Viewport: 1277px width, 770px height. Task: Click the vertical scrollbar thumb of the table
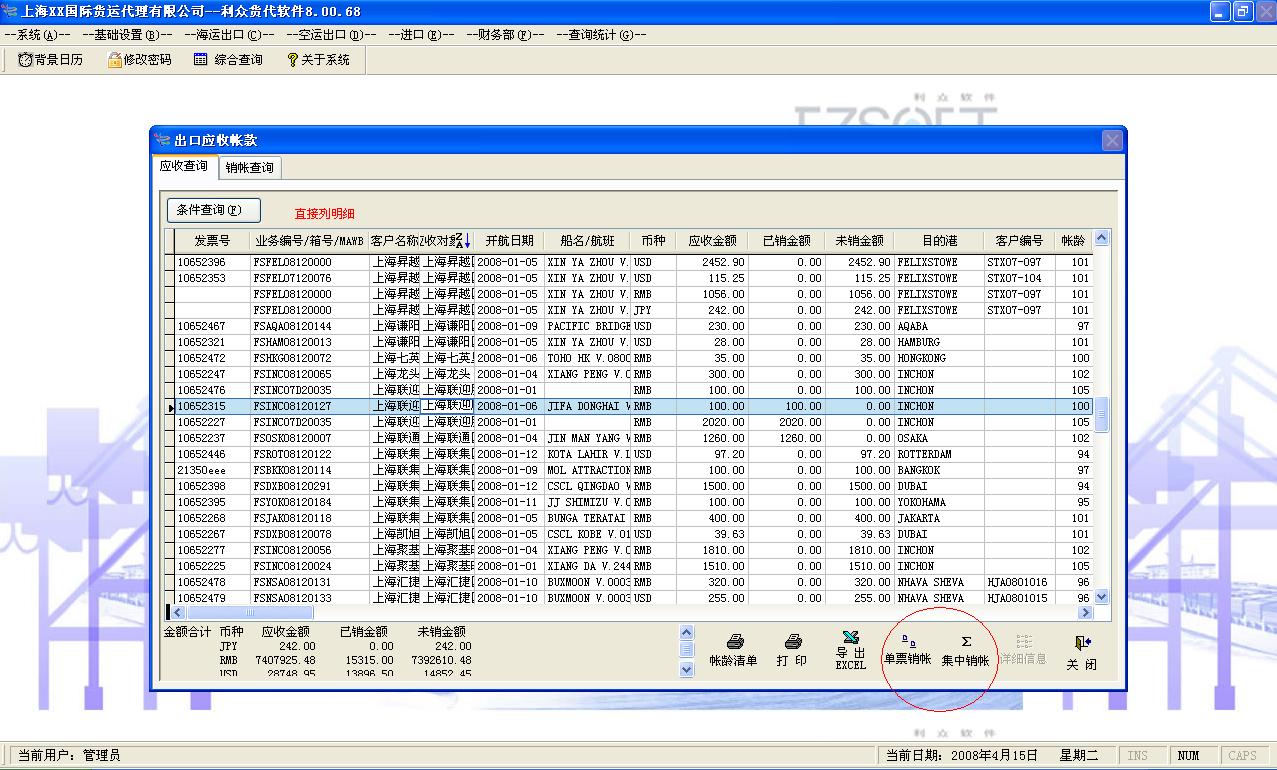[1102, 414]
